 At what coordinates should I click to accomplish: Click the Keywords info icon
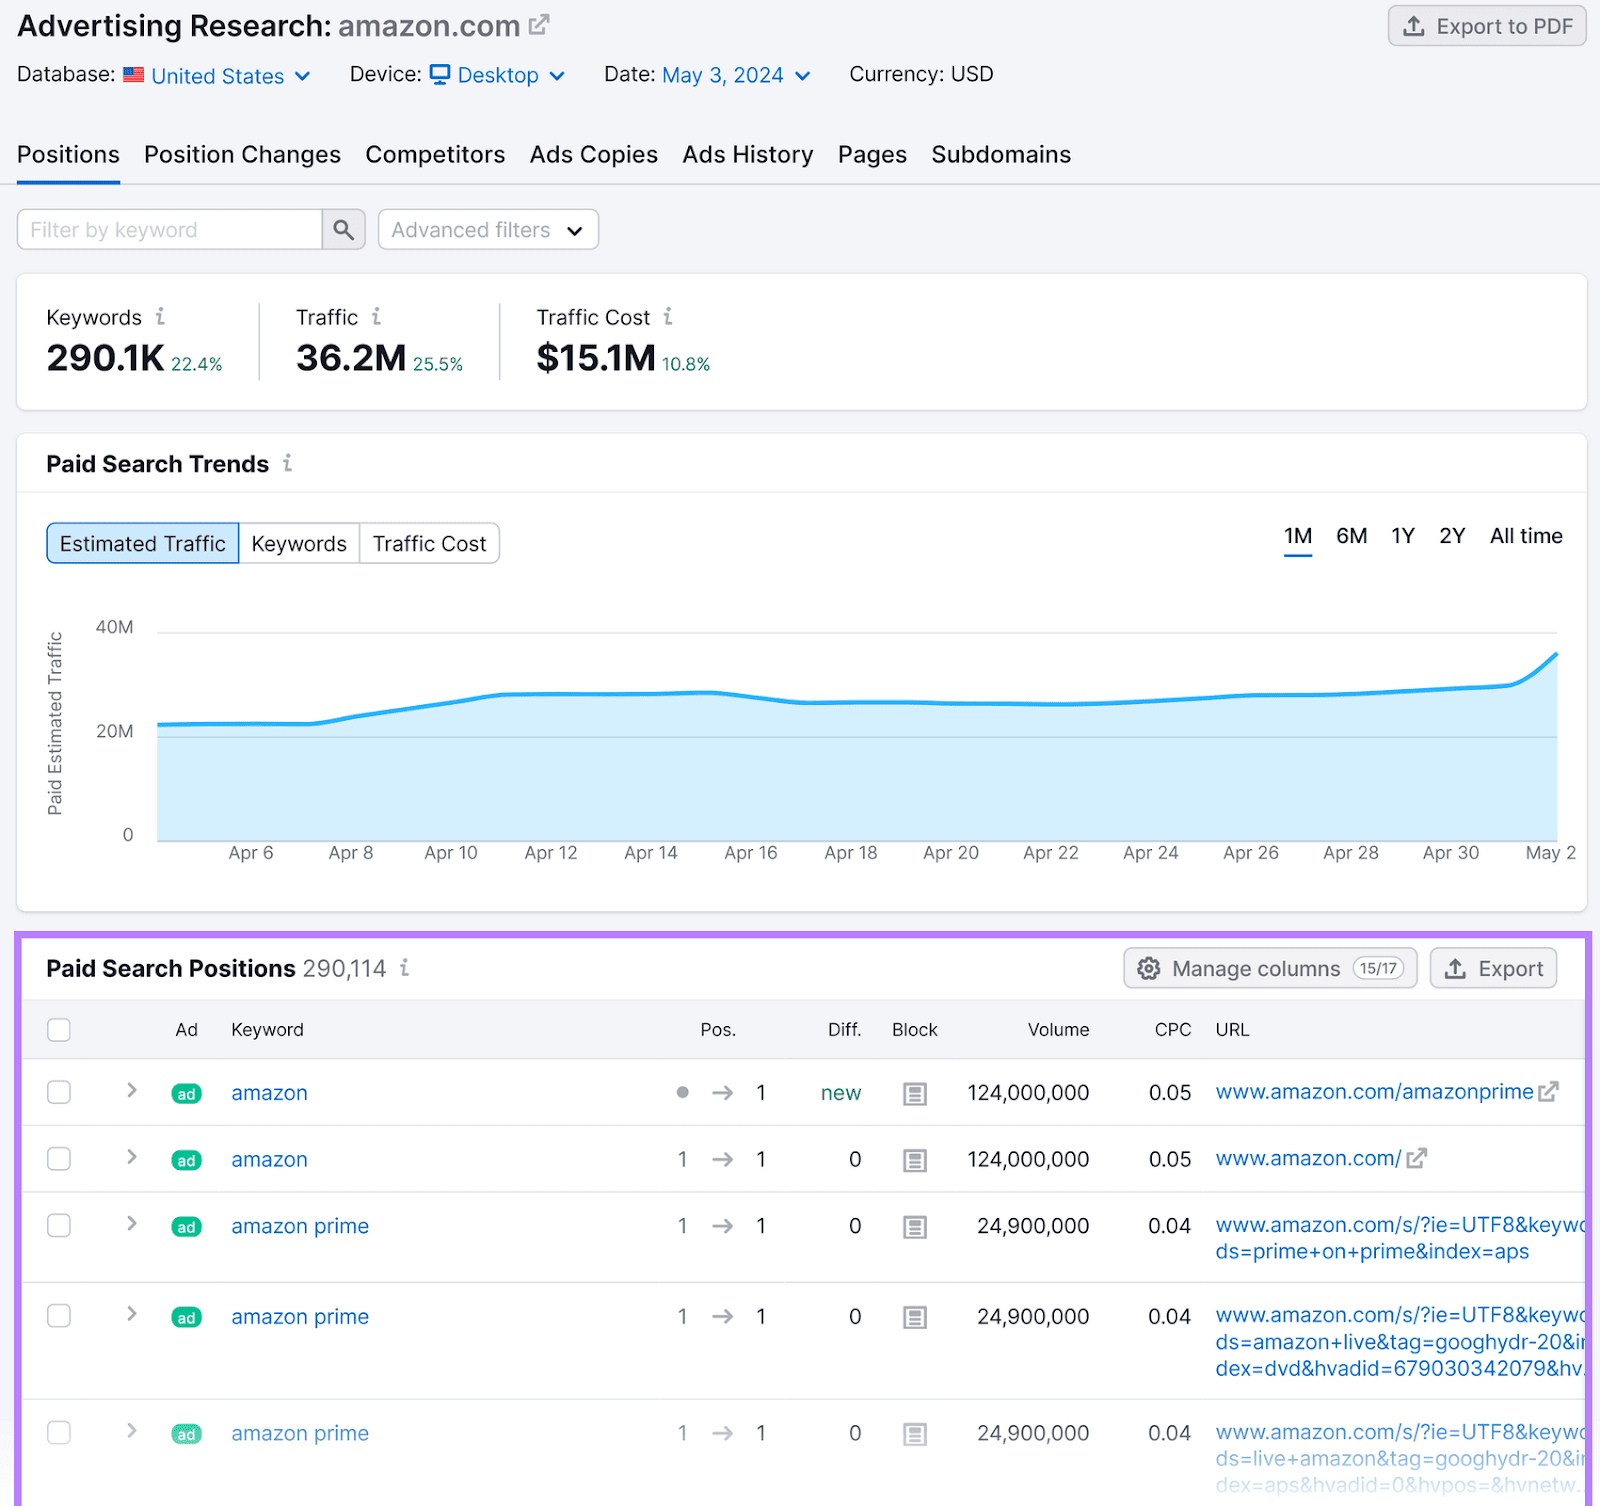click(160, 317)
